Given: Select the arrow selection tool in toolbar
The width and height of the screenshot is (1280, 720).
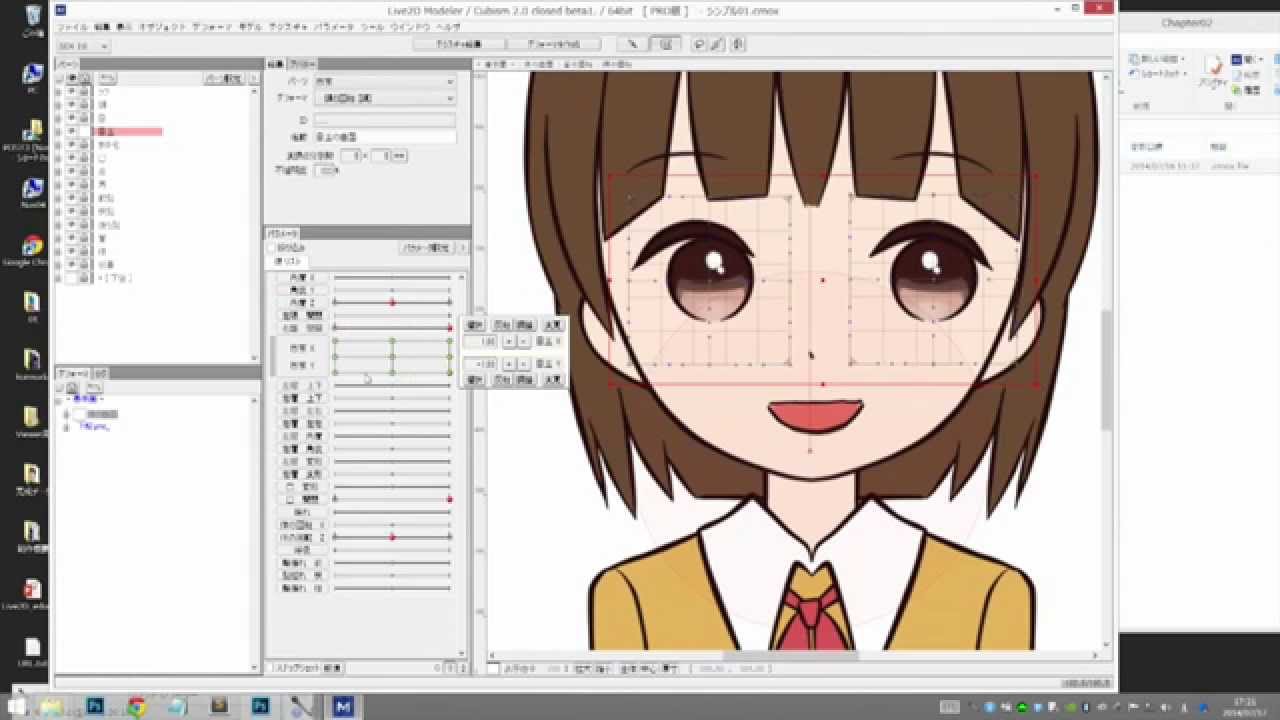Looking at the screenshot, I should pyautogui.click(x=633, y=44).
